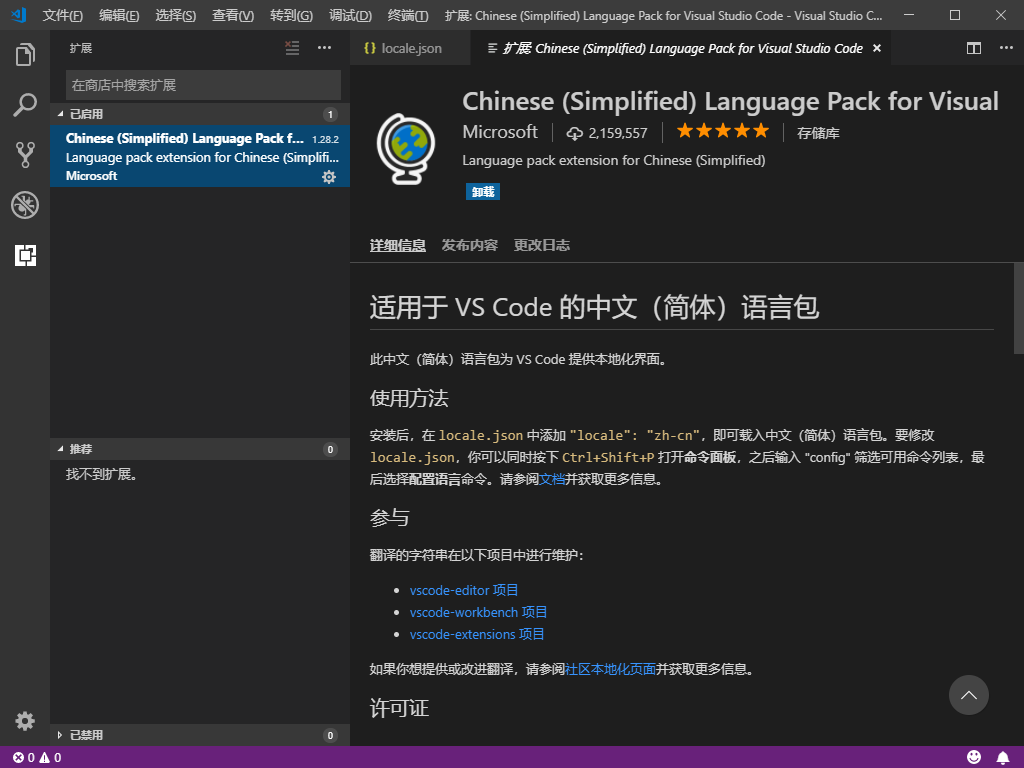
Task: Open the 终端(T) menu
Action: [x=408, y=15]
